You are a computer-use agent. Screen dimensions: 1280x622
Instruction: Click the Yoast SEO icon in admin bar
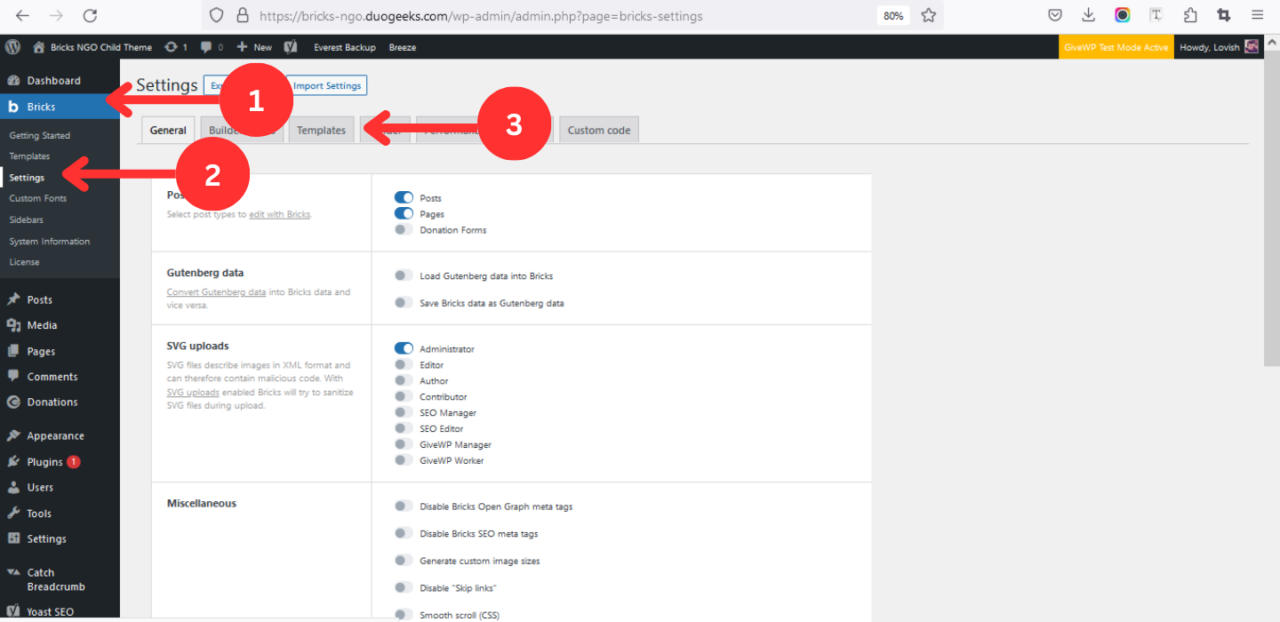(290, 46)
